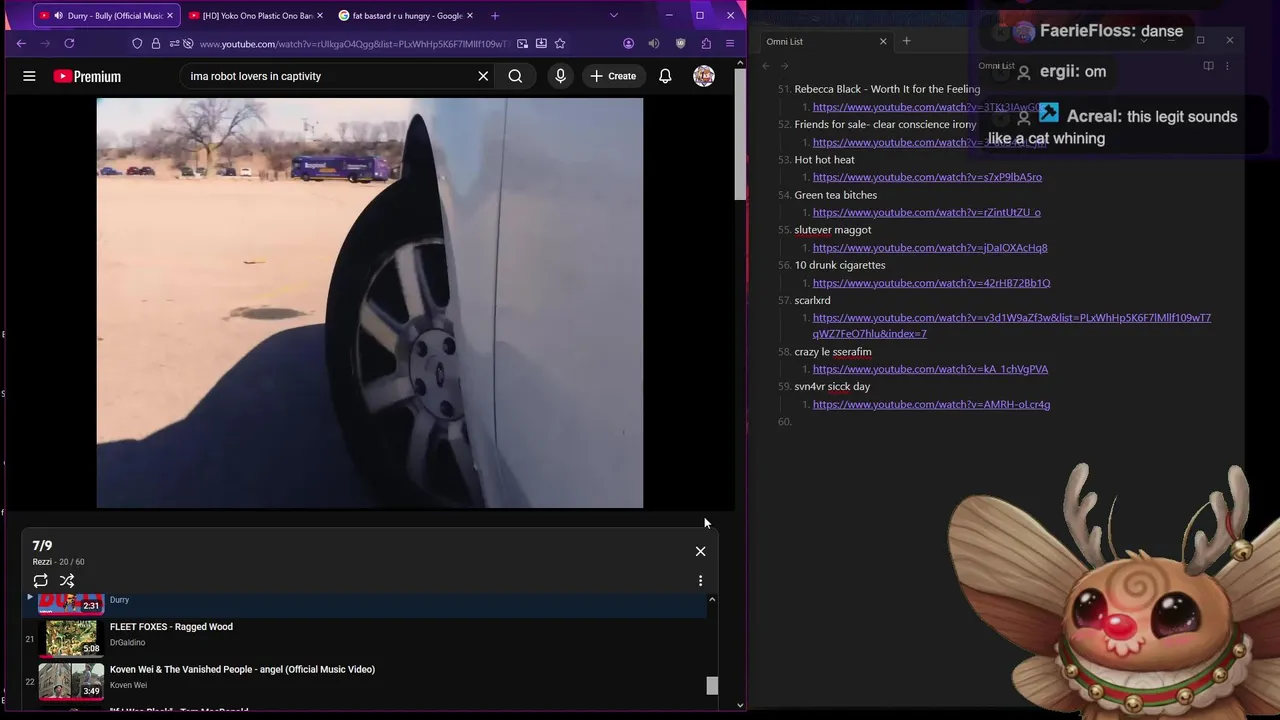Start voice search with microphone

pos(560,76)
